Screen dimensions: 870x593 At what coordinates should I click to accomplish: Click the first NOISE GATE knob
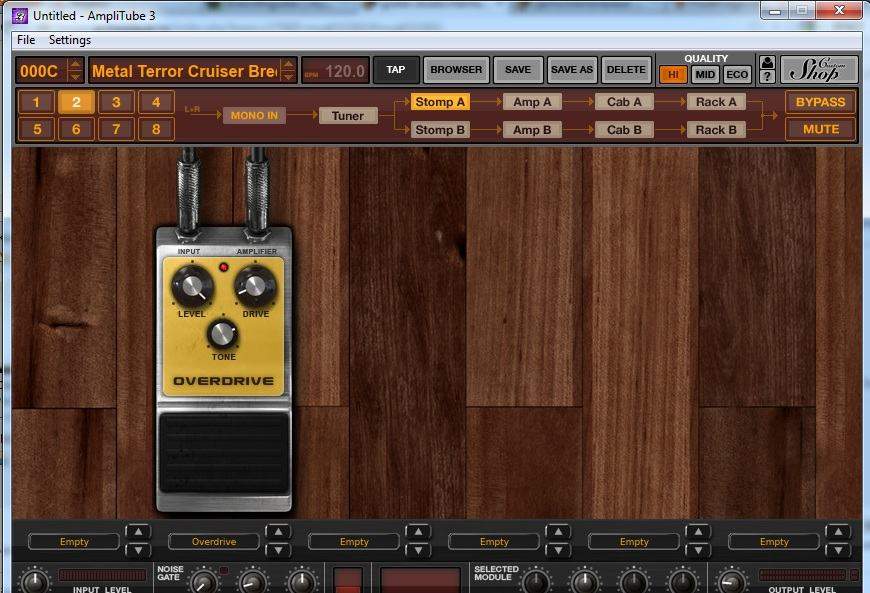click(x=204, y=582)
